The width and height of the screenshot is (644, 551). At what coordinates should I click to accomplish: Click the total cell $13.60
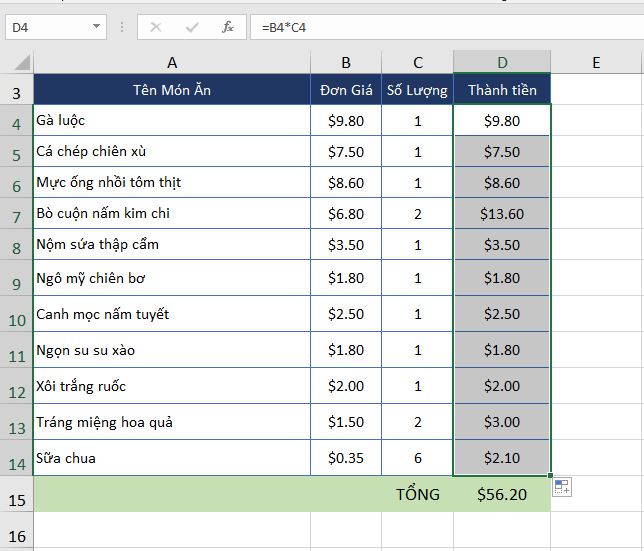coord(502,214)
